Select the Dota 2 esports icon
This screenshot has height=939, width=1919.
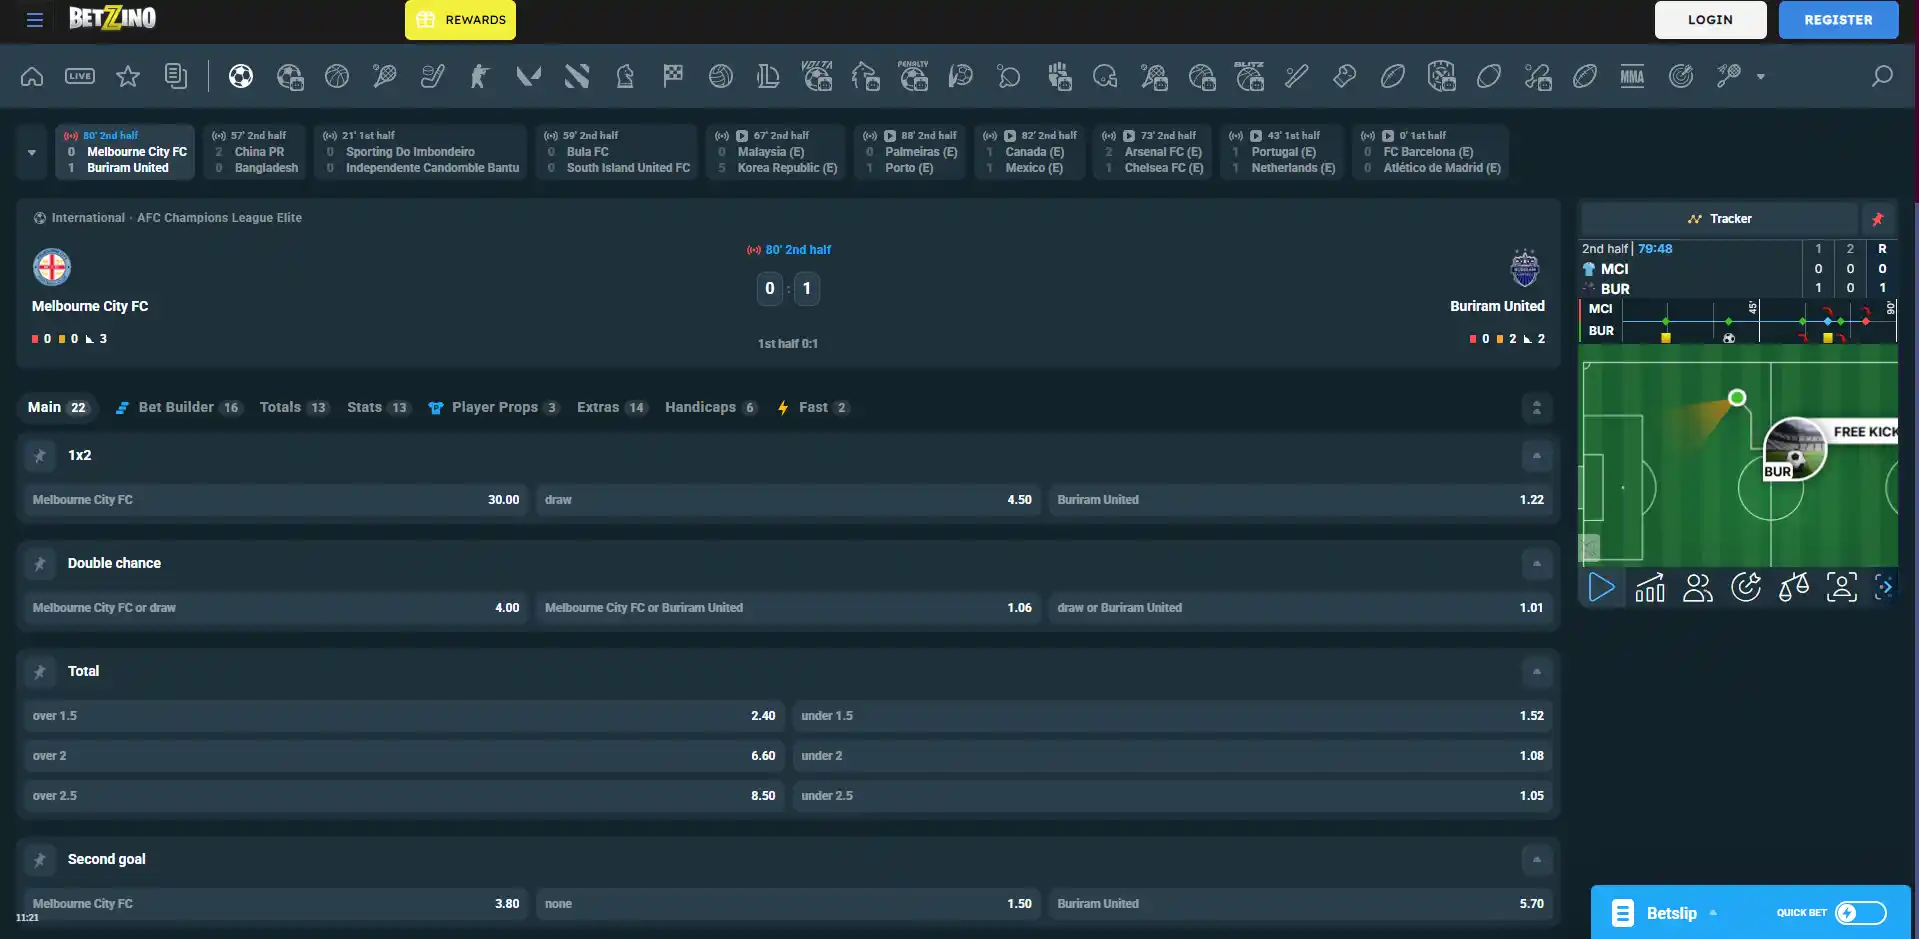(577, 76)
